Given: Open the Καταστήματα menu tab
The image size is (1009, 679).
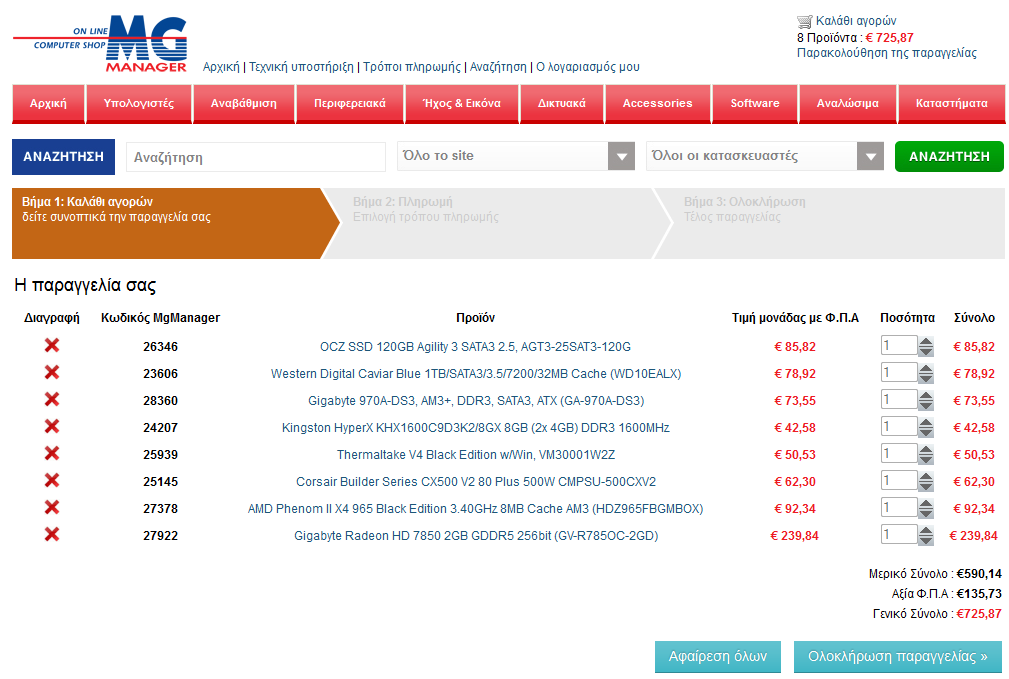Looking at the screenshot, I should 952,103.
